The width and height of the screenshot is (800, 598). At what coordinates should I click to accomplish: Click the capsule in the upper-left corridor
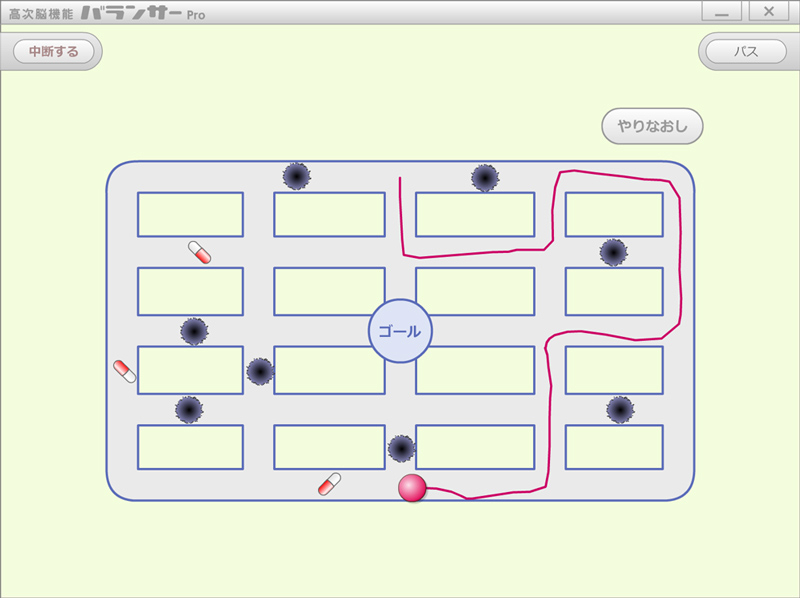point(199,252)
